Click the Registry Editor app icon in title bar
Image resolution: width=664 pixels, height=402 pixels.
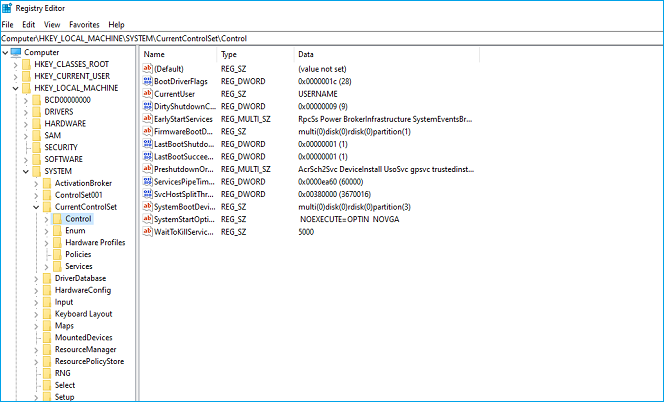pos(8,8)
